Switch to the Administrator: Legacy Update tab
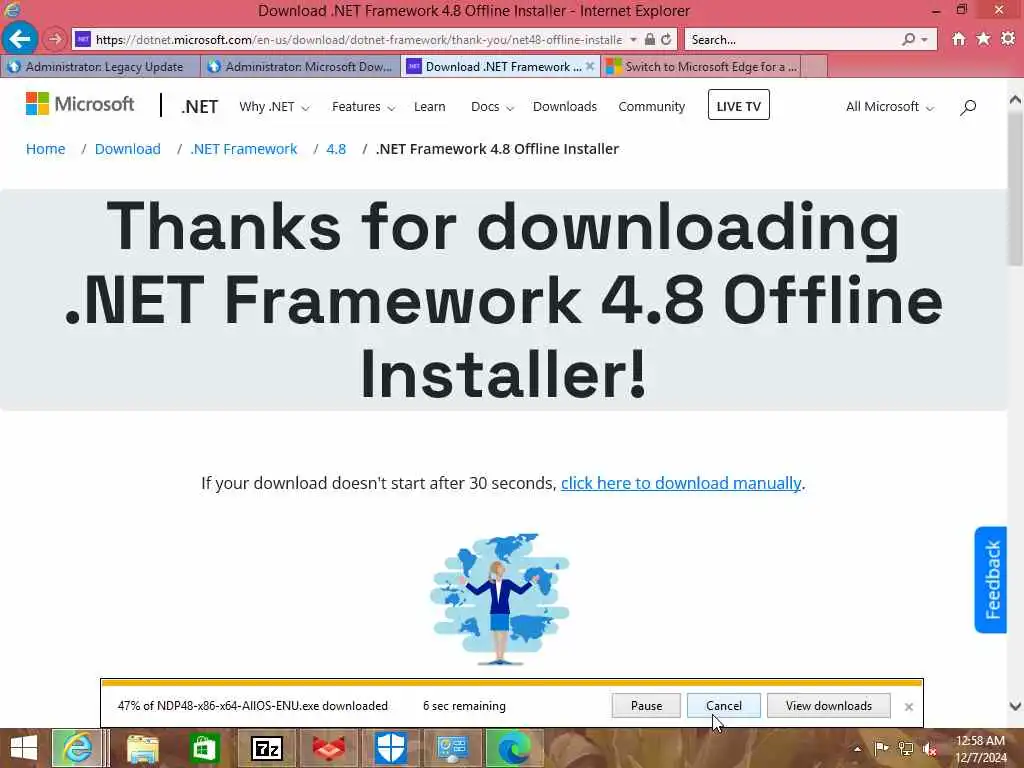The width and height of the screenshot is (1024, 768). click(101, 67)
